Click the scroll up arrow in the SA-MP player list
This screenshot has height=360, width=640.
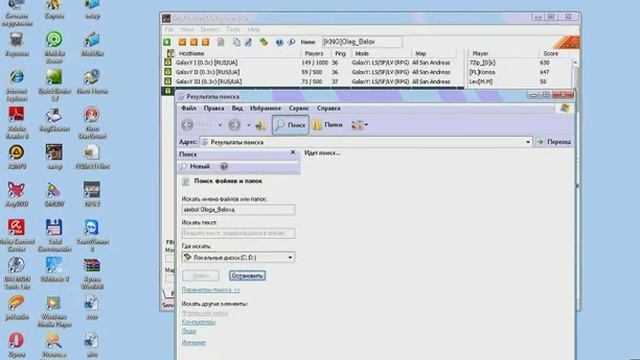click(x=575, y=62)
